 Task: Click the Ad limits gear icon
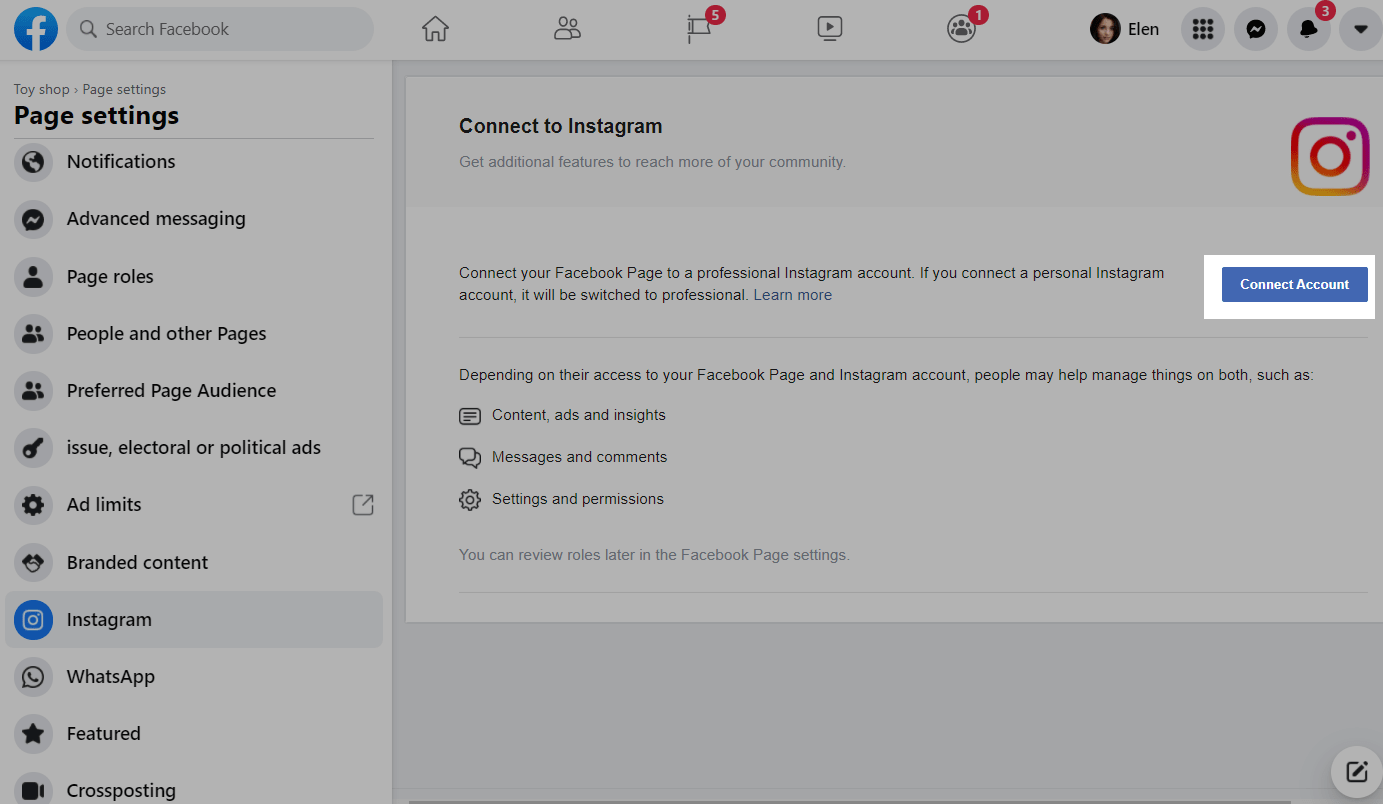[33, 505]
